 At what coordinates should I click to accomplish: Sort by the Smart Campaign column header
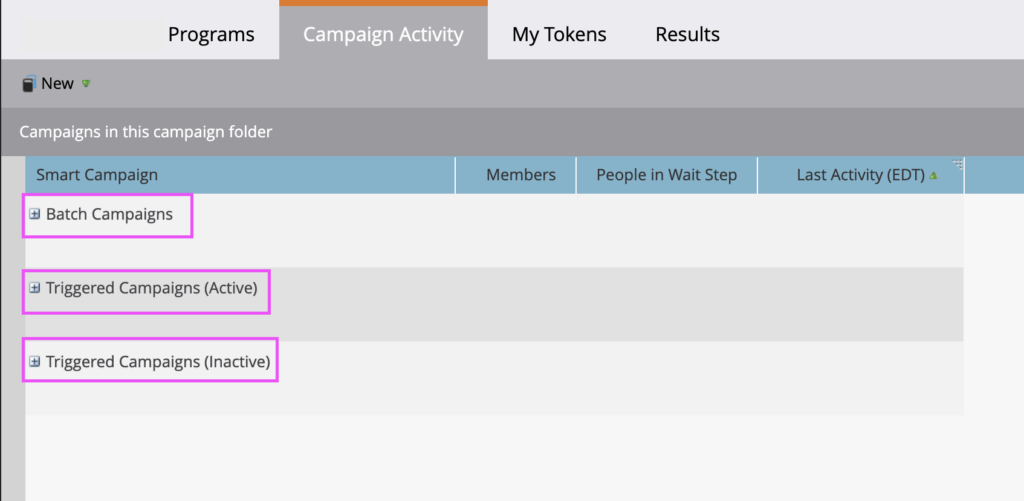(97, 175)
